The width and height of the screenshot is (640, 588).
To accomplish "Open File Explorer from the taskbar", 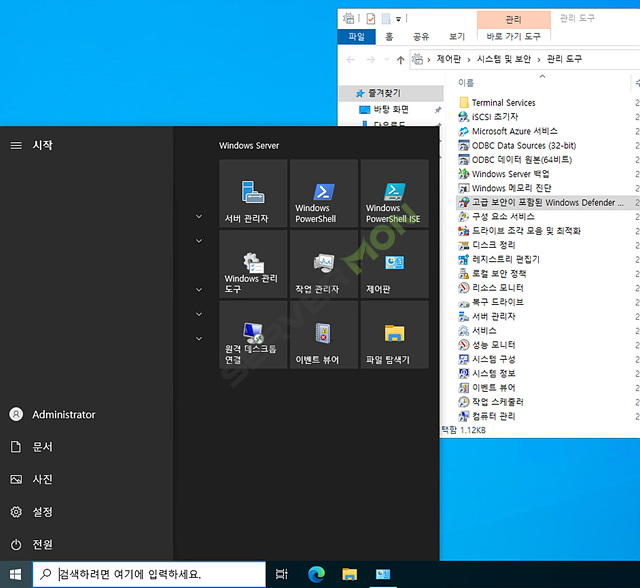I will pos(349,574).
